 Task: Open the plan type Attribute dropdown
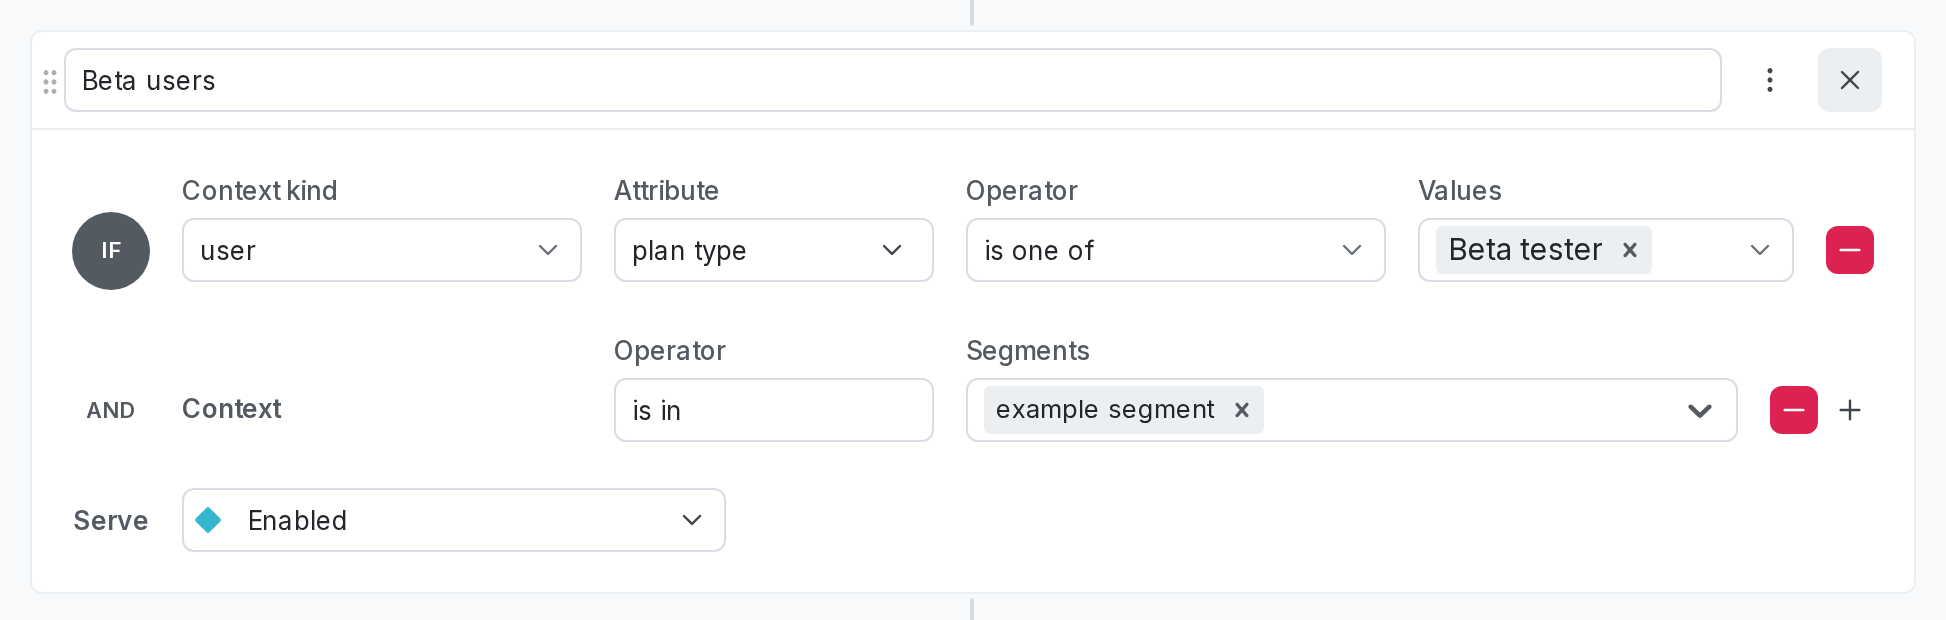(x=774, y=250)
